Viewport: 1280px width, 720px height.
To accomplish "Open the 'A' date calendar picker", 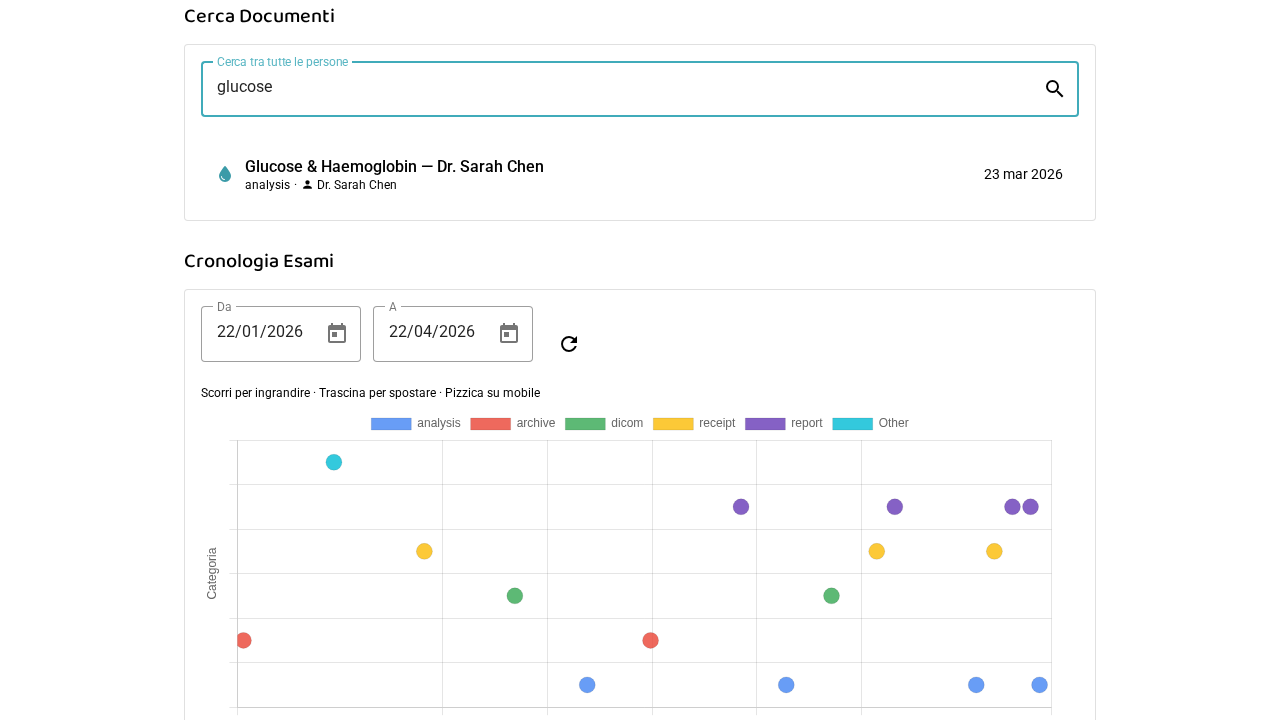I will click(509, 333).
